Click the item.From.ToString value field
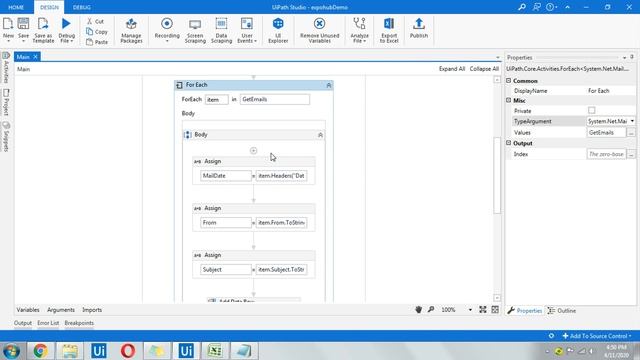The image size is (640, 360). (x=282, y=222)
